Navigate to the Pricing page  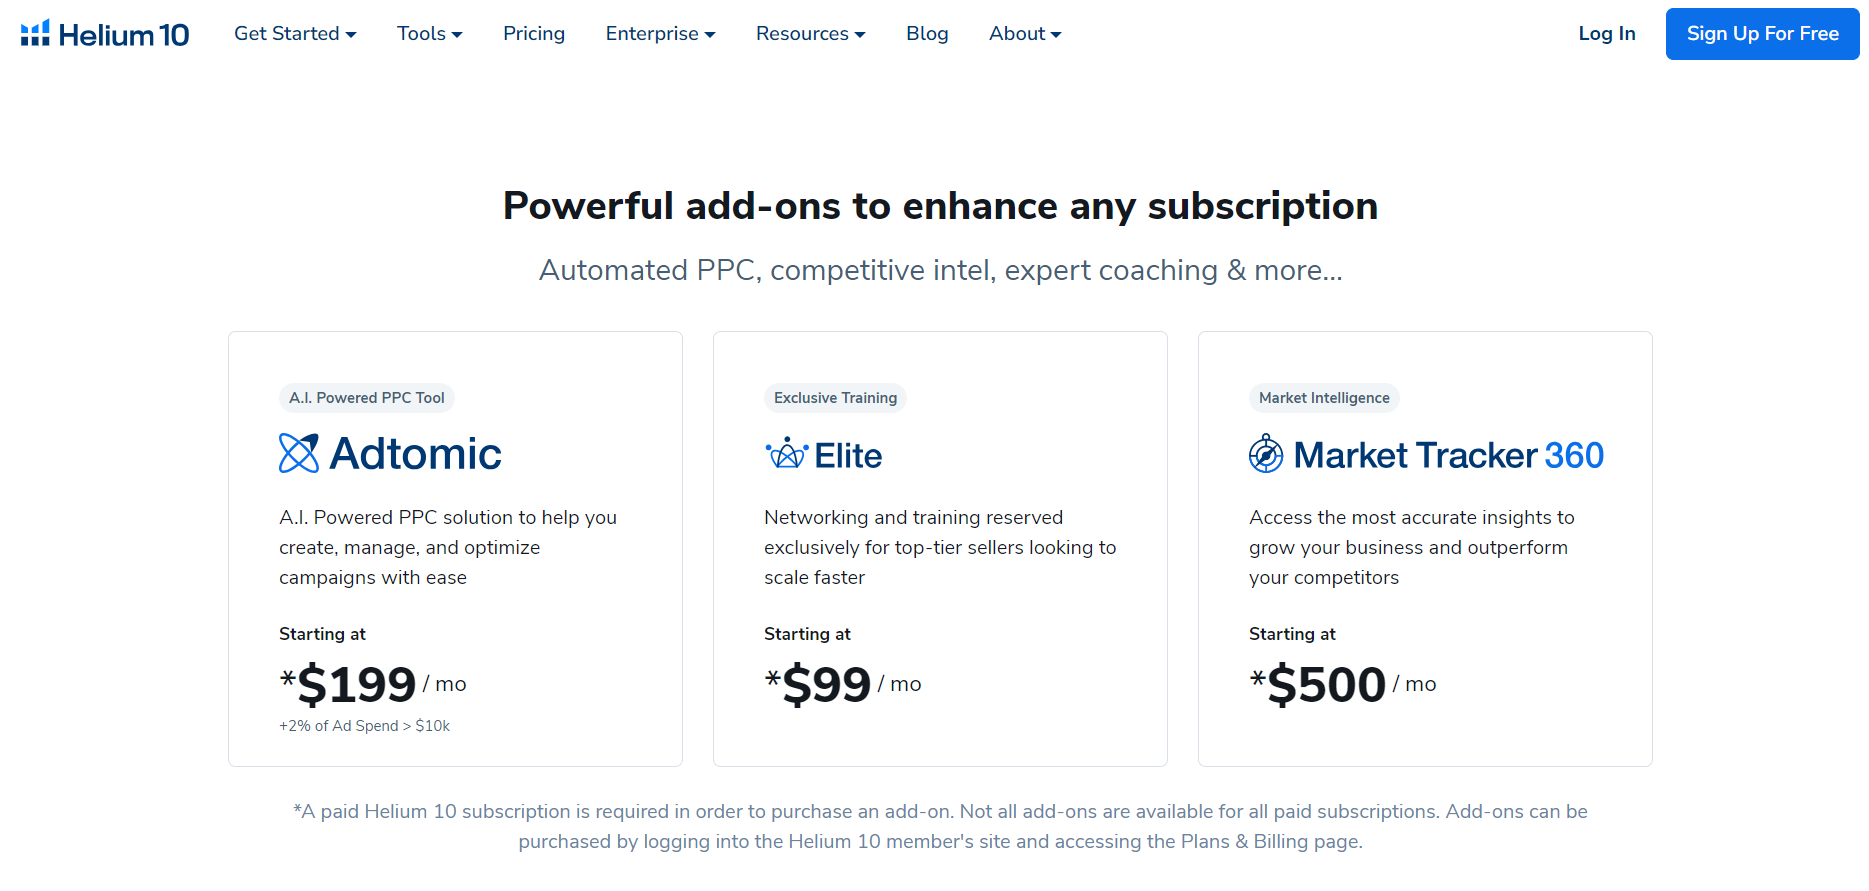click(x=534, y=33)
